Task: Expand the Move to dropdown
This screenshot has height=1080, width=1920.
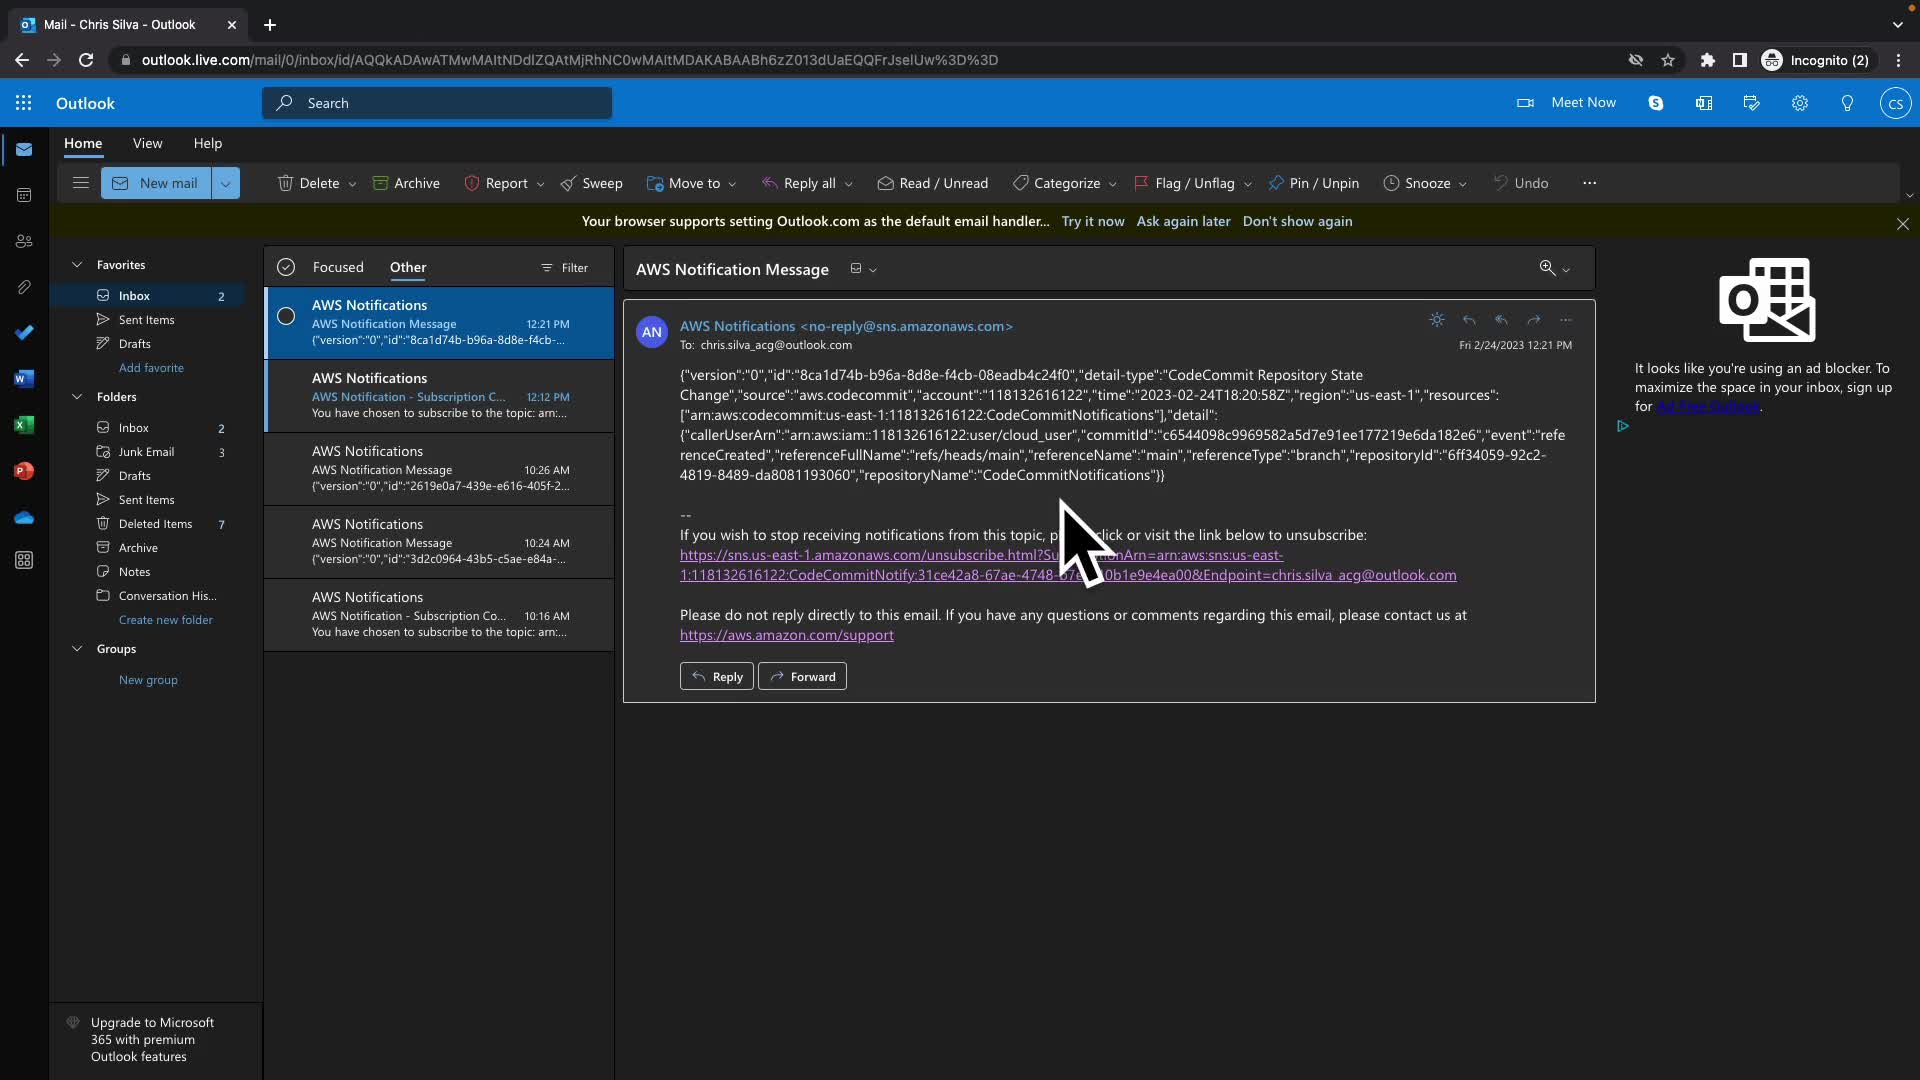Action: click(731, 184)
